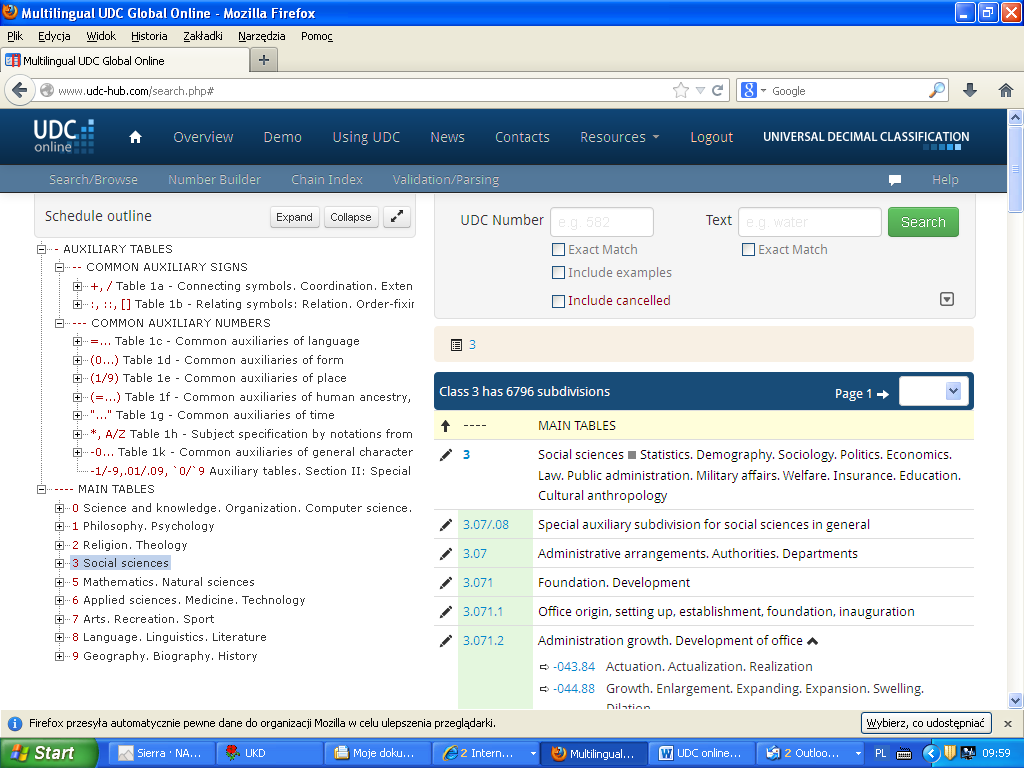
Task: Click the up arrow next to MAIN TABLES
Action: [x=445, y=426]
